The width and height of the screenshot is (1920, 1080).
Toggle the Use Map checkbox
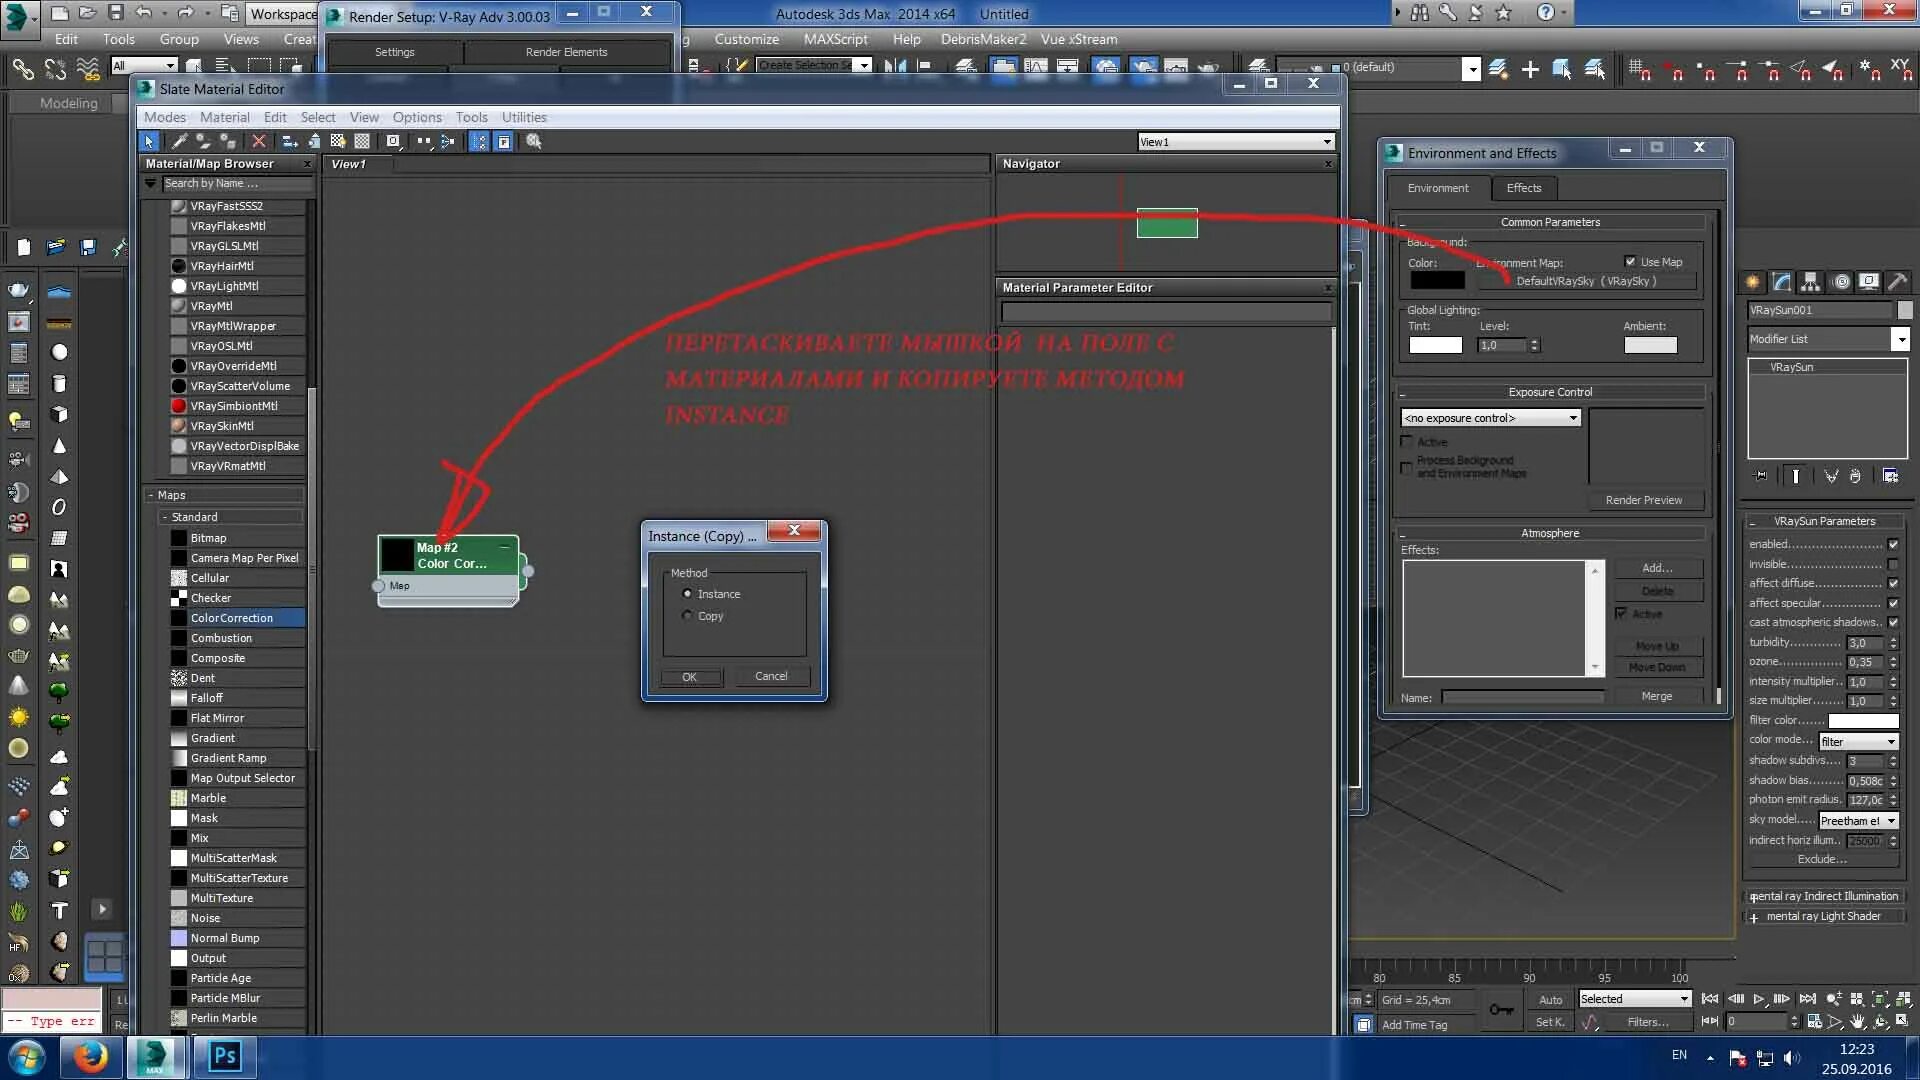(x=1630, y=262)
